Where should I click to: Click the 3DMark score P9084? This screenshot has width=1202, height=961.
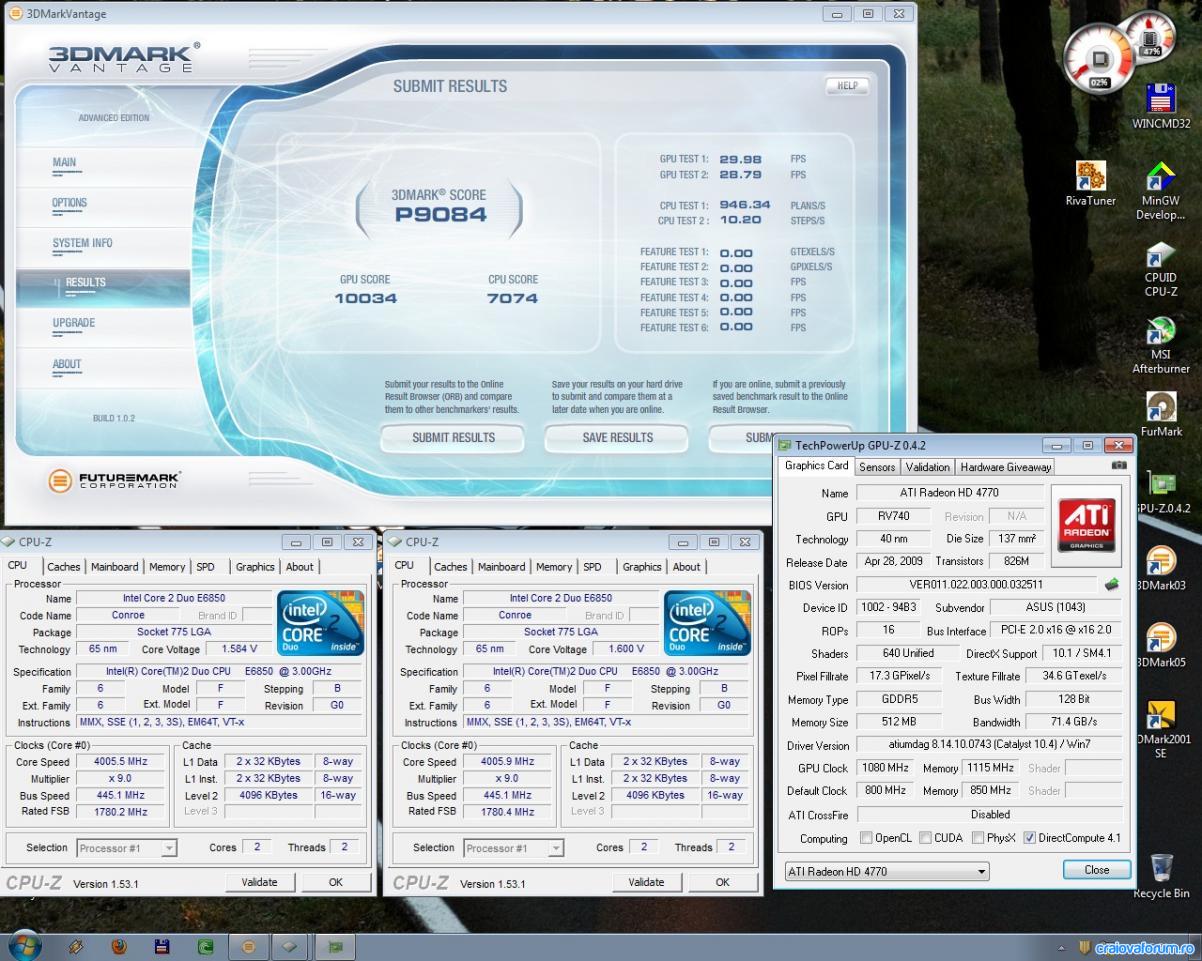pos(440,214)
